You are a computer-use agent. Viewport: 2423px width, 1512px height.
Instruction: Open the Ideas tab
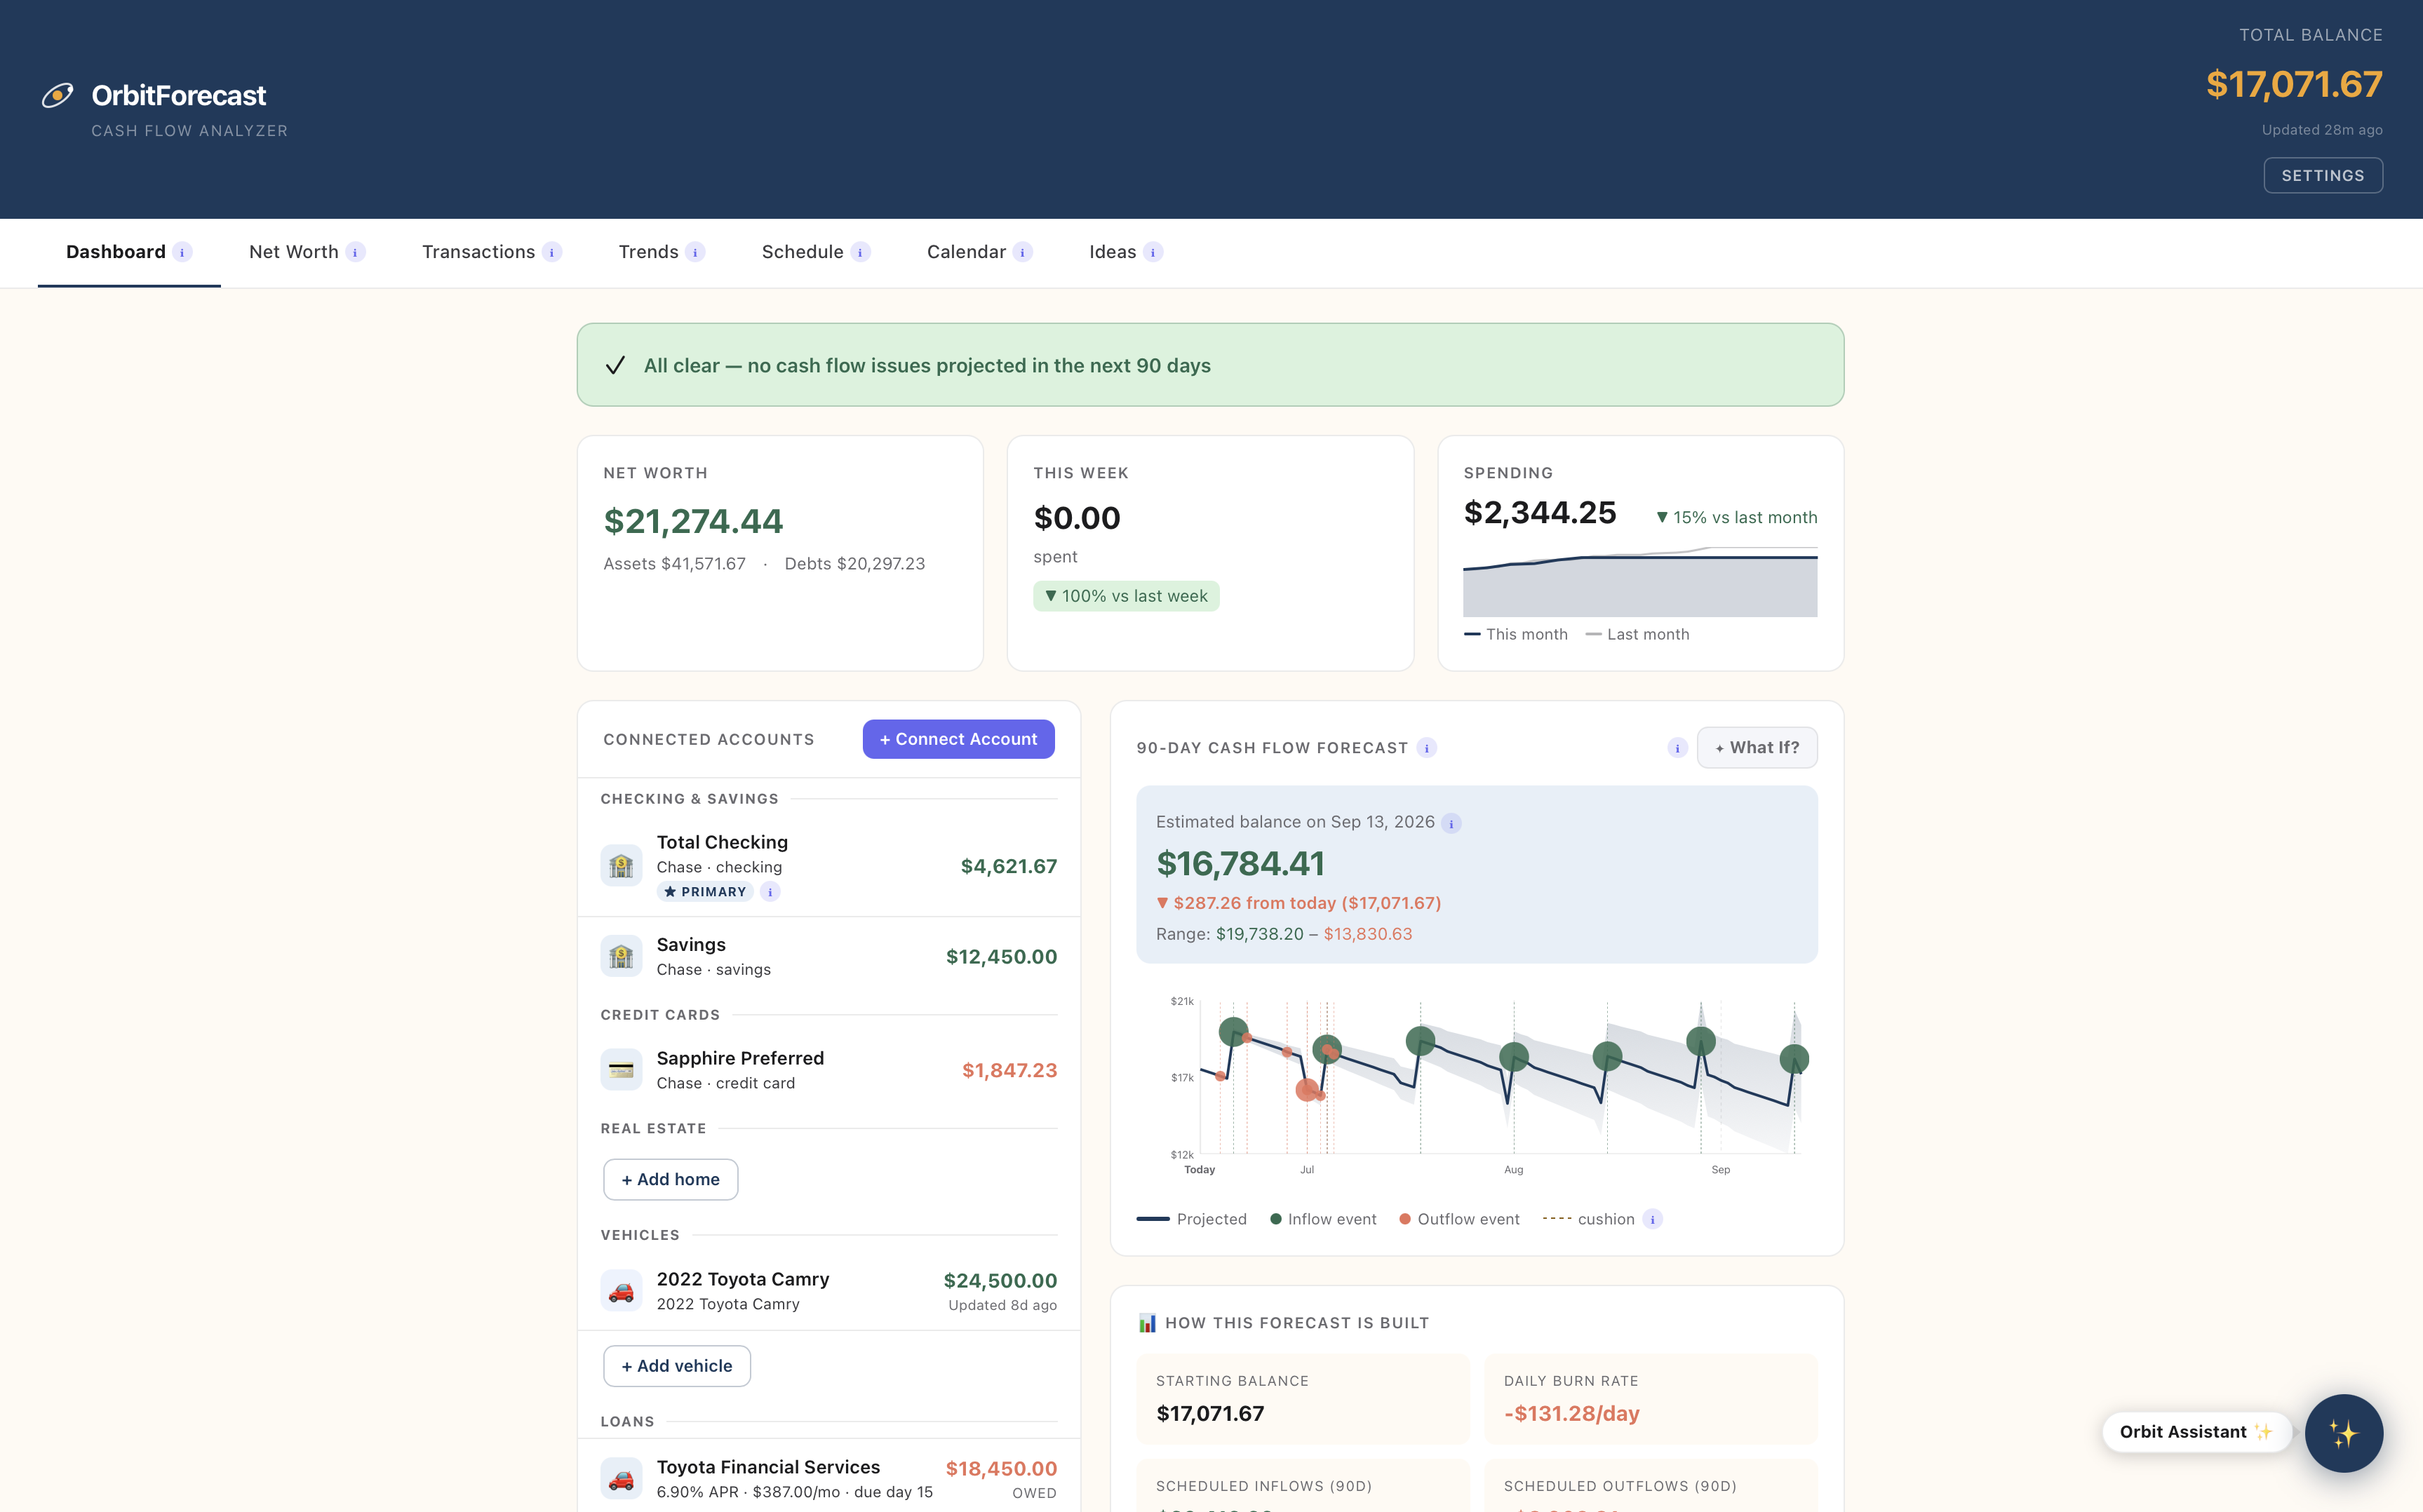[x=1113, y=252]
